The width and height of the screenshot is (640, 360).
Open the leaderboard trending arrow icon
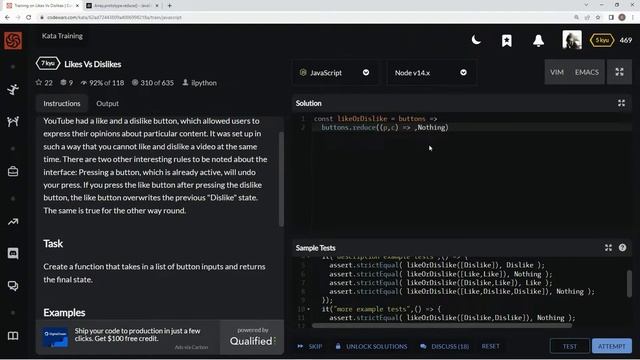tap(13, 222)
